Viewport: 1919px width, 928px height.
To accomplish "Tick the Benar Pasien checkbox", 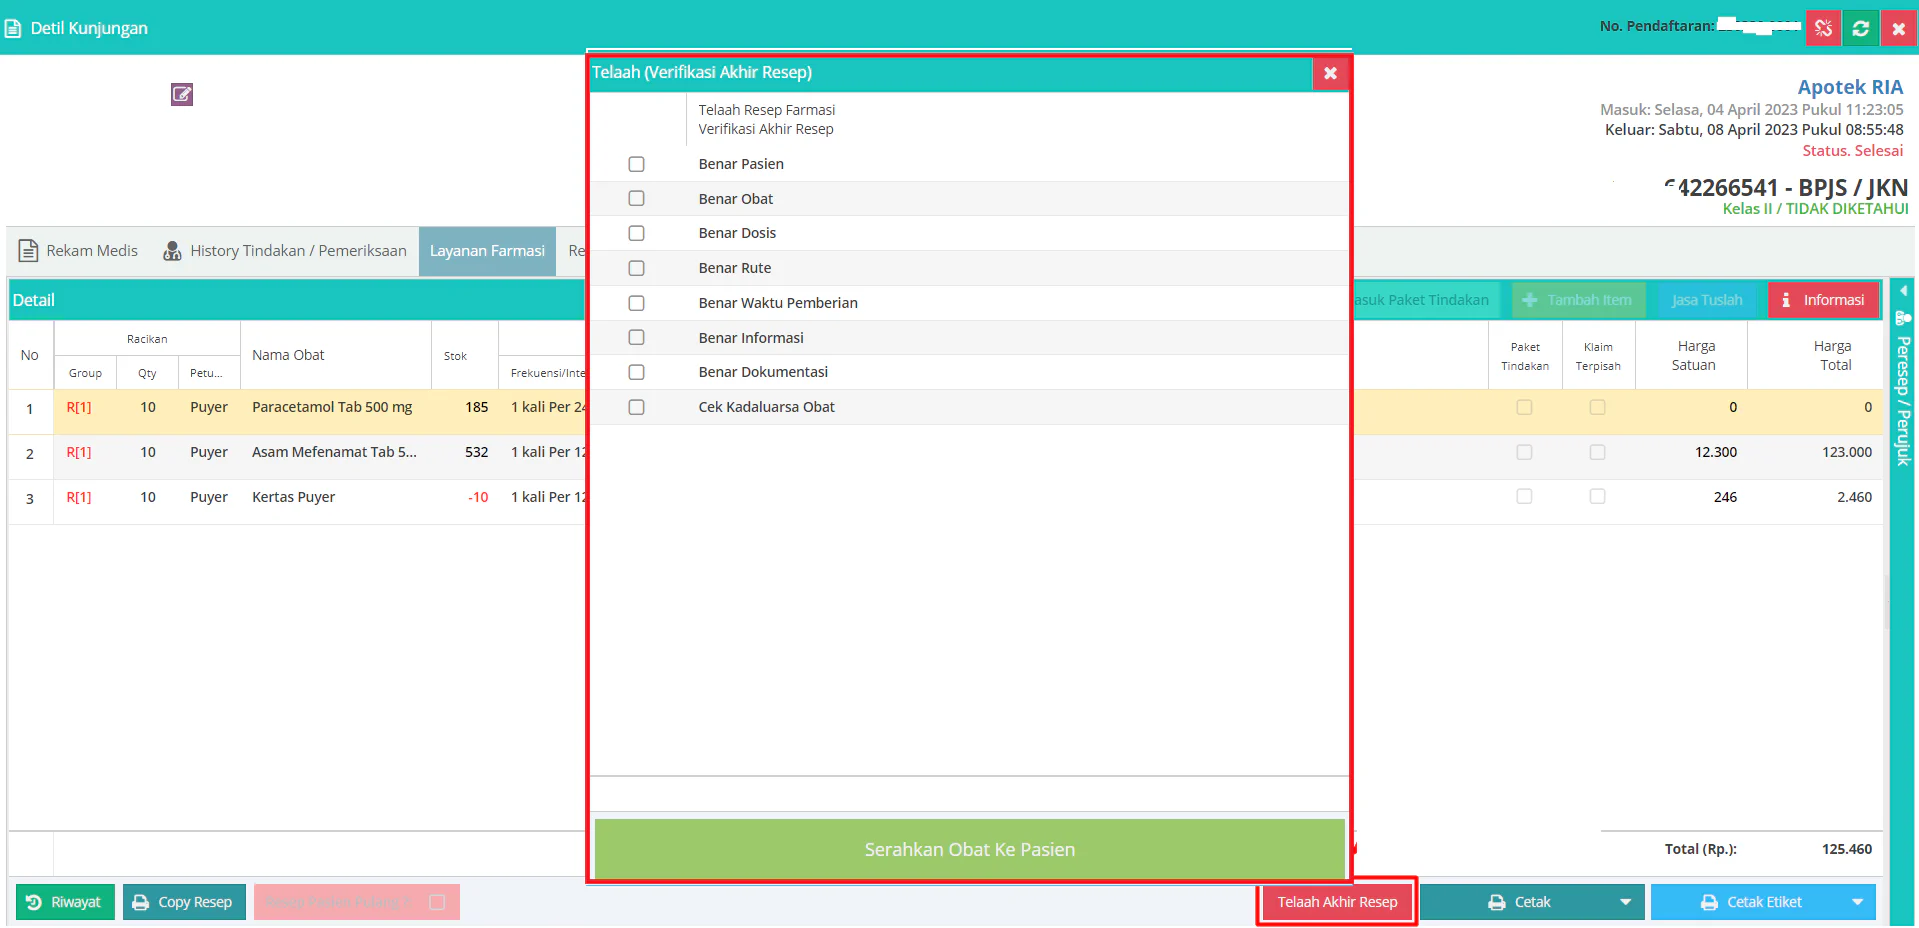I will click(636, 164).
